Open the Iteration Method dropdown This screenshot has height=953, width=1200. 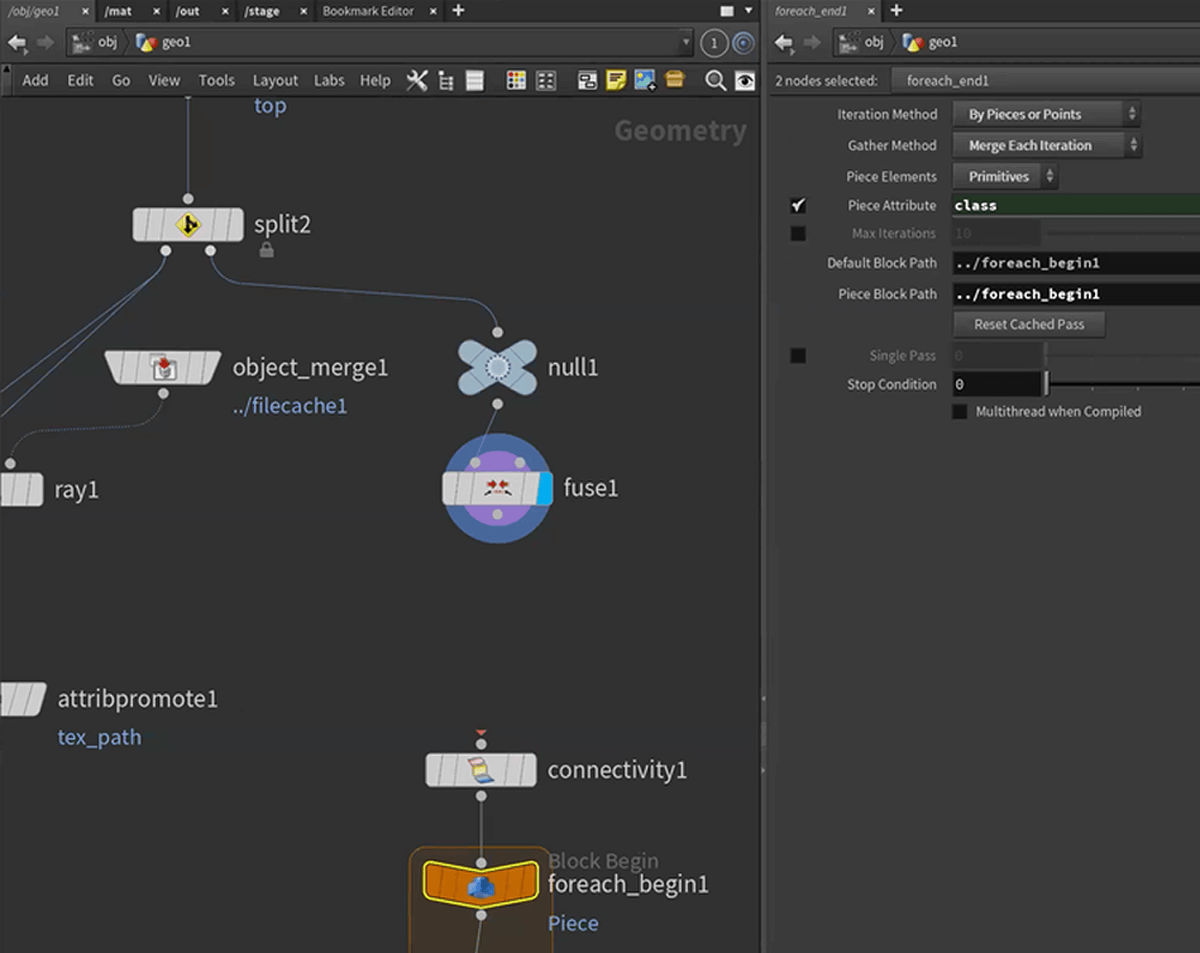[x=1045, y=114]
